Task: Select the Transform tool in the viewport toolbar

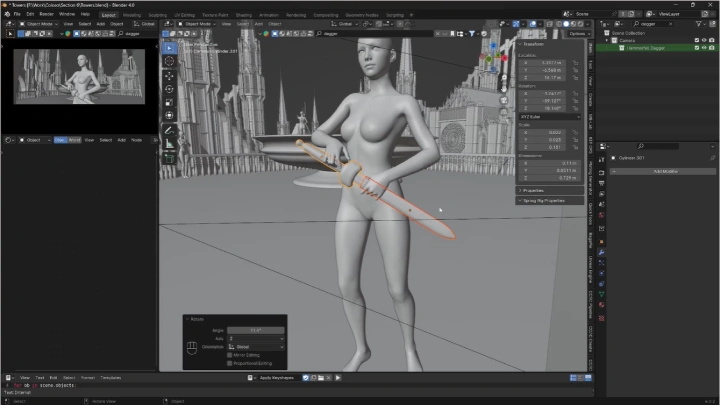Action: click(169, 116)
